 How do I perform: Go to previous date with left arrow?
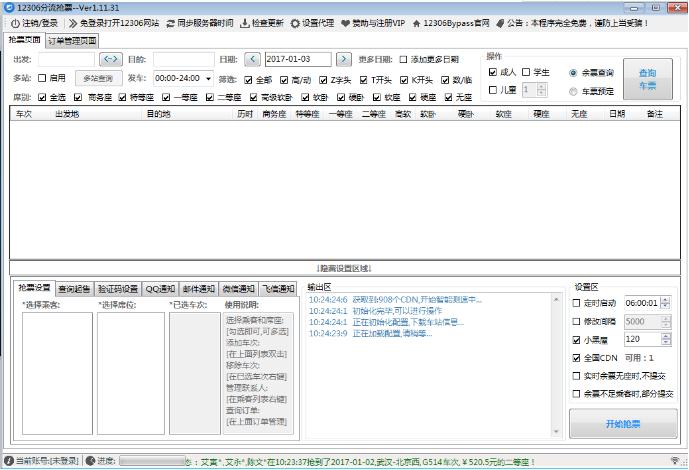(x=253, y=59)
